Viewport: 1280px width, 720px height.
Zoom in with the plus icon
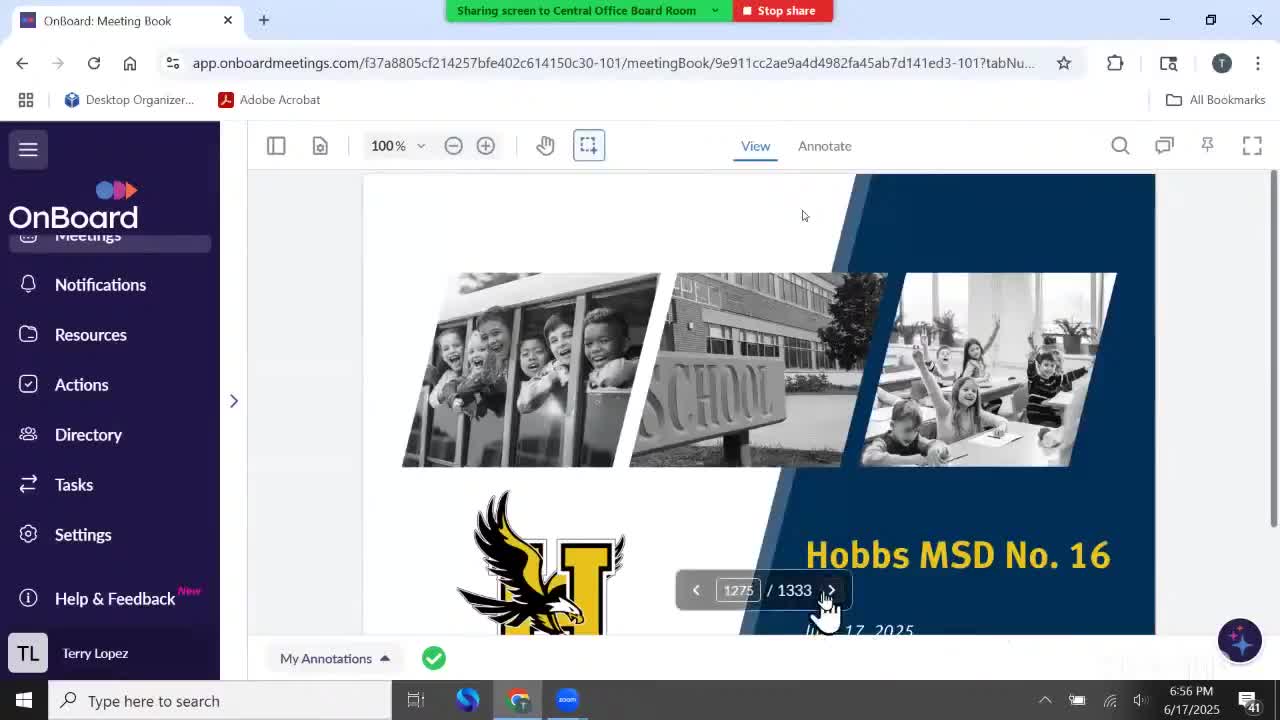[485, 146]
